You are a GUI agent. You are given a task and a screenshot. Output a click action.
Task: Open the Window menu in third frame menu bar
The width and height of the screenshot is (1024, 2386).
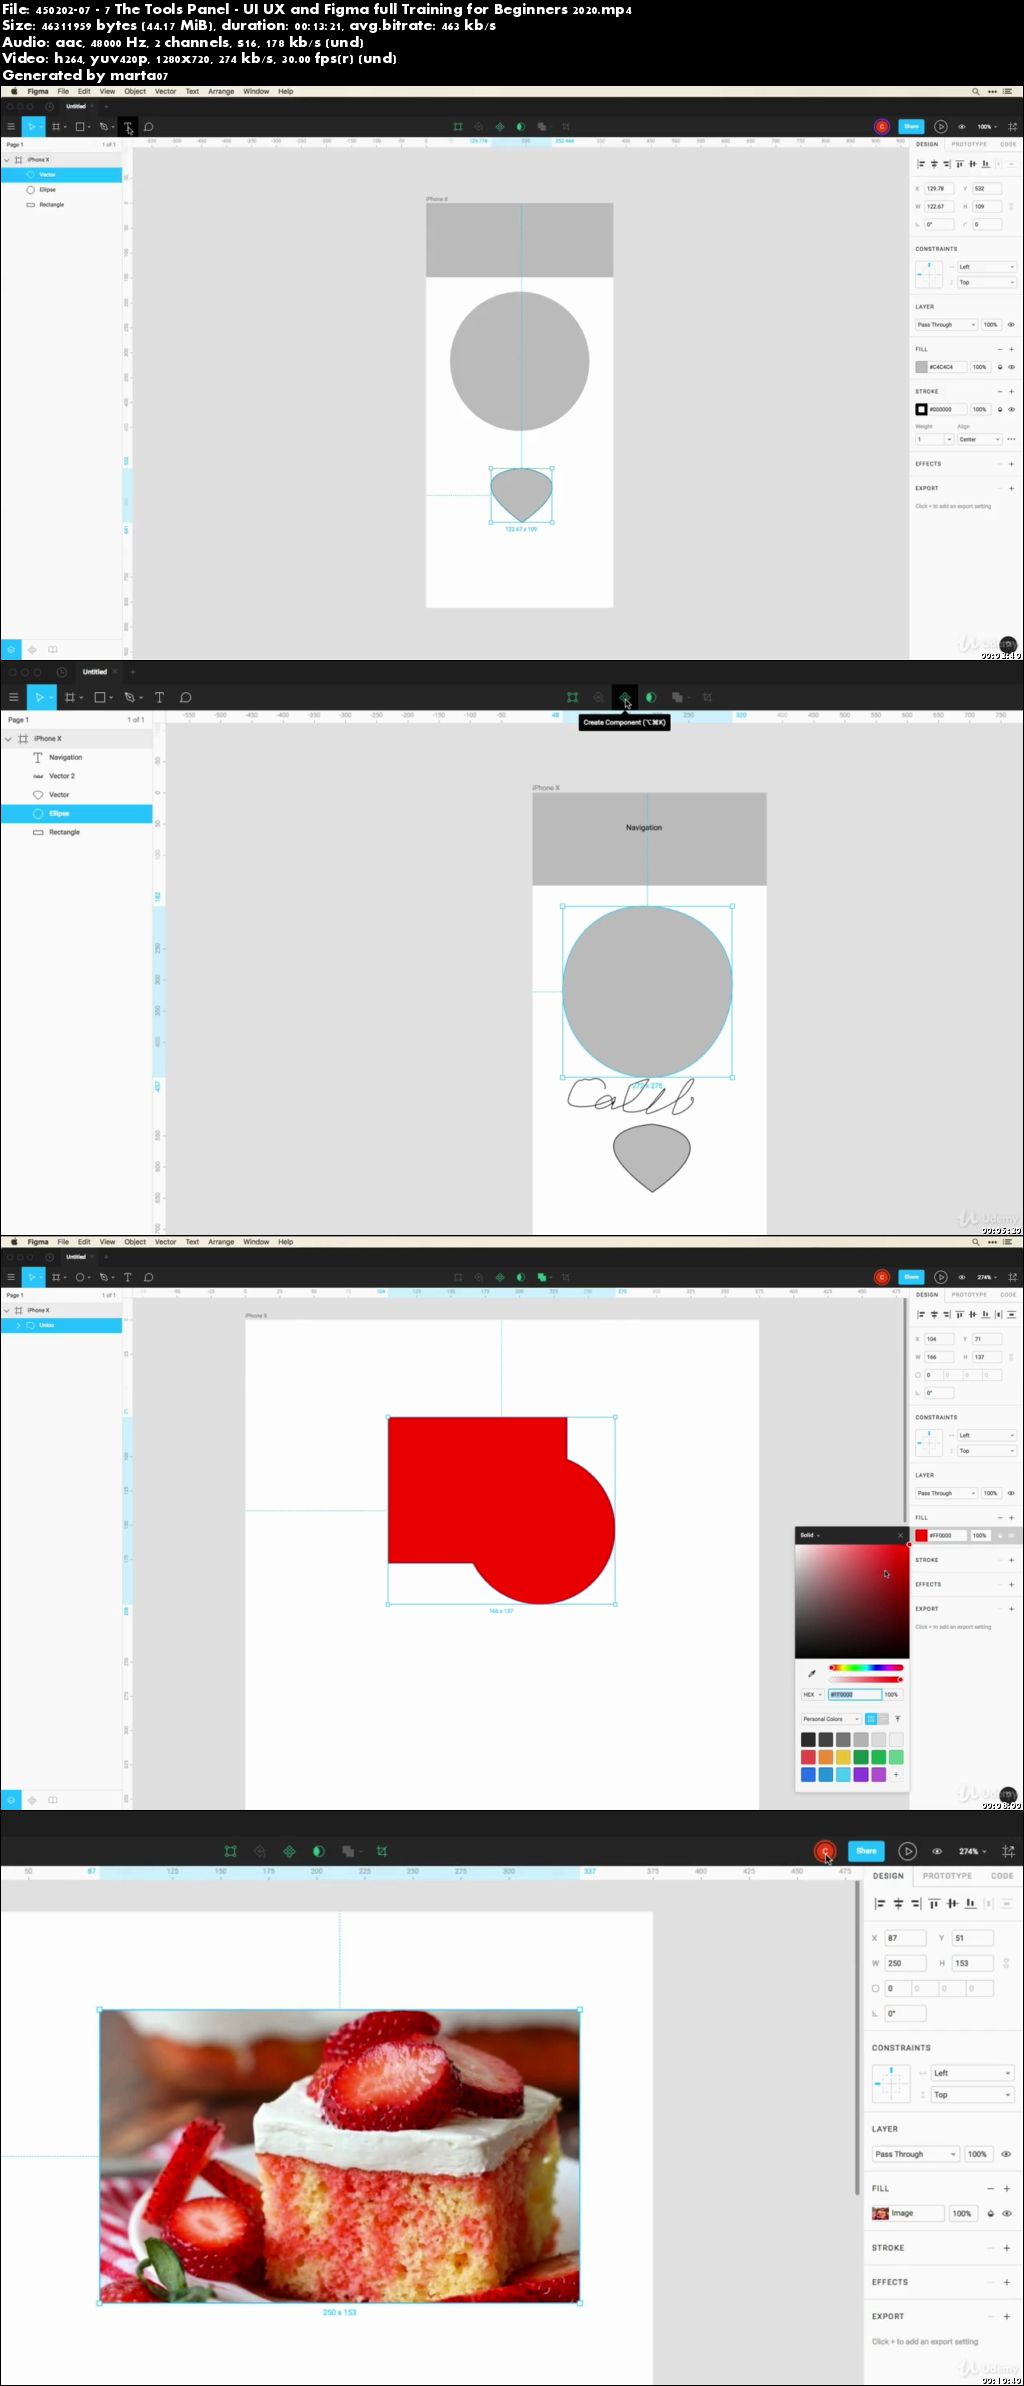pyautogui.click(x=256, y=1242)
